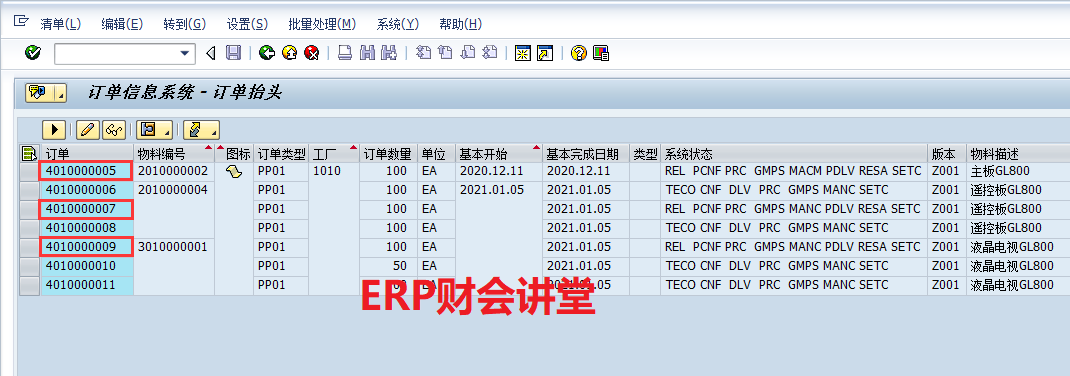Viewport: 1070px width, 376px height.
Task: Click the pencil Change order icon
Action: tap(88, 129)
